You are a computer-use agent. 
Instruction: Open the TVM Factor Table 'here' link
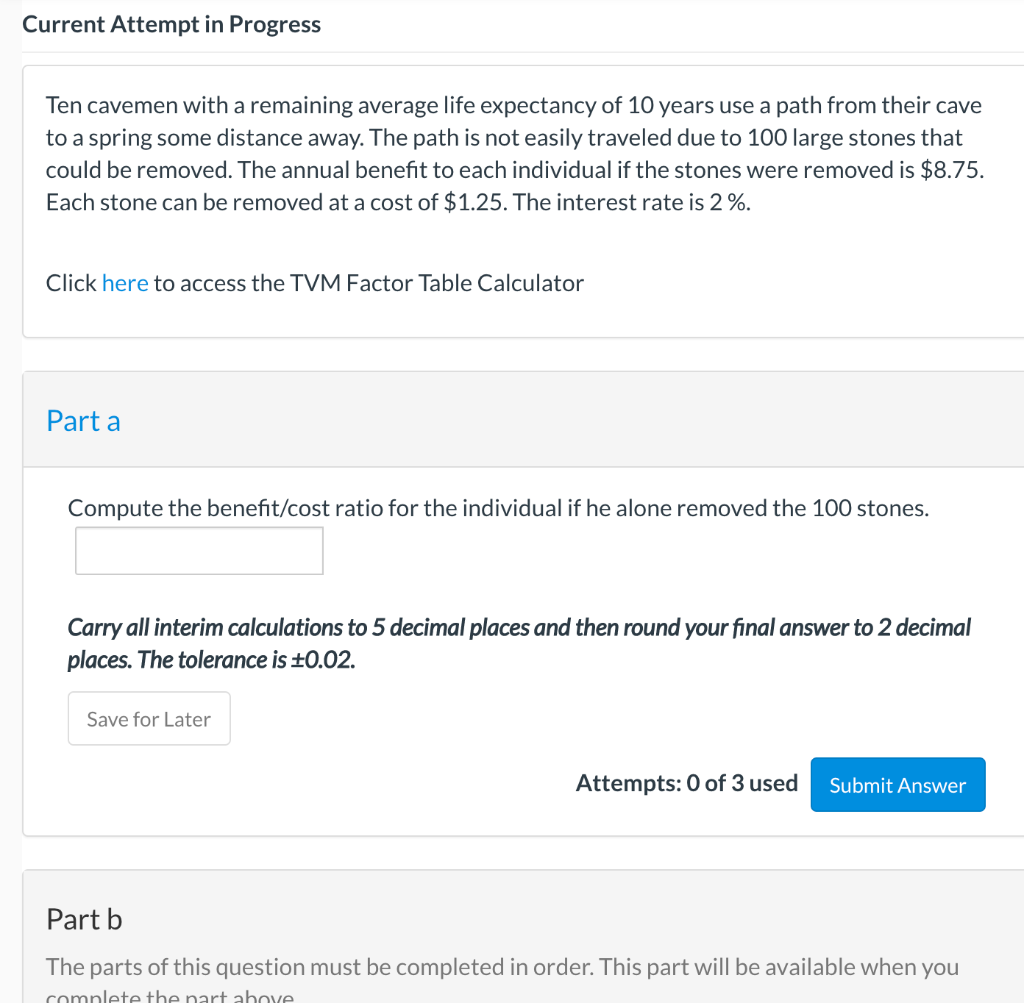[x=125, y=283]
